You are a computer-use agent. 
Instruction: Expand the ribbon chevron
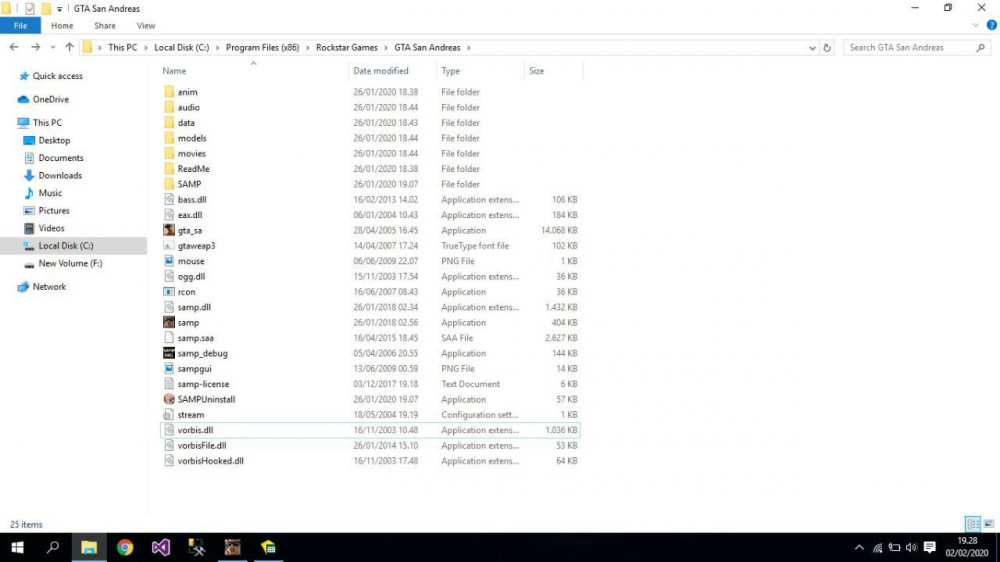click(975, 26)
